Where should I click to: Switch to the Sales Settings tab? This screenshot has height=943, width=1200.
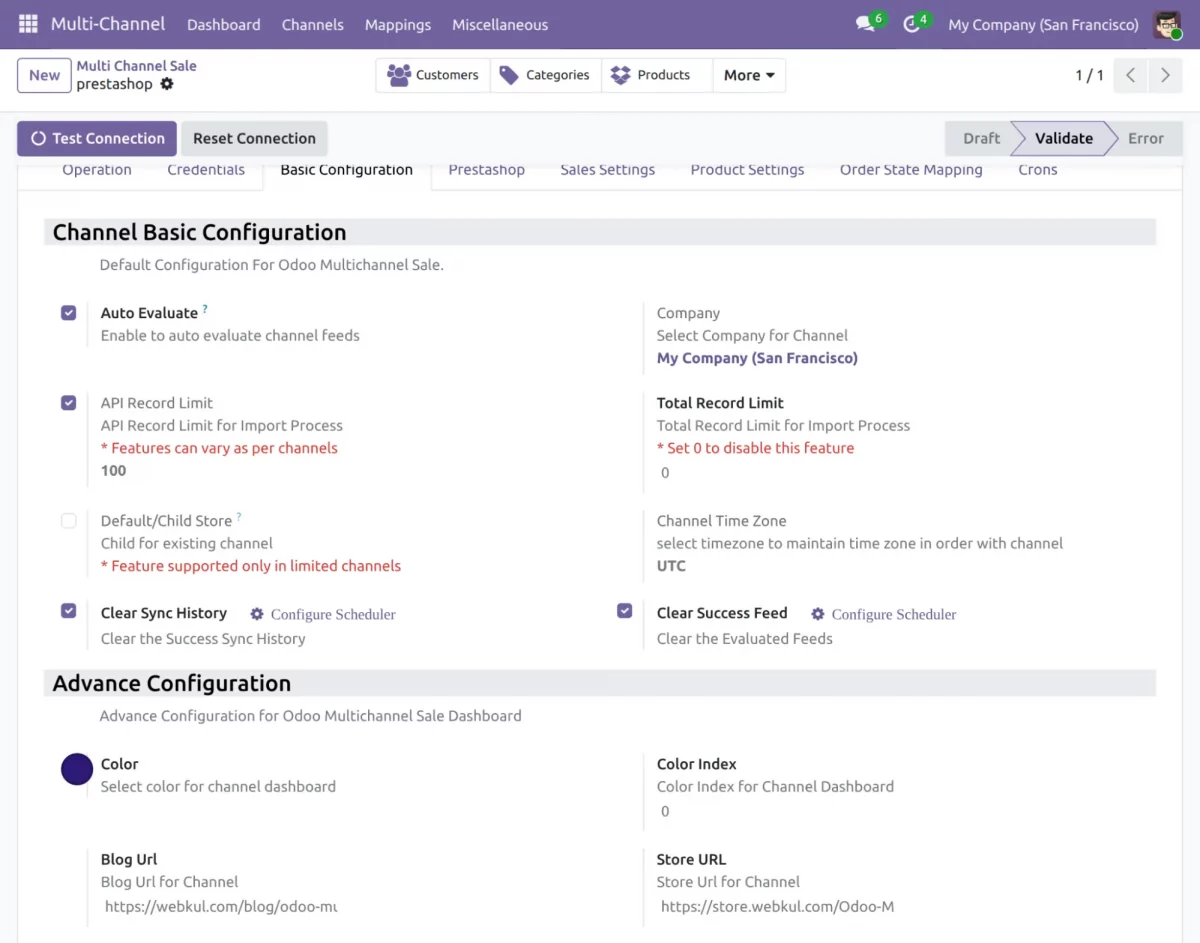click(x=608, y=170)
